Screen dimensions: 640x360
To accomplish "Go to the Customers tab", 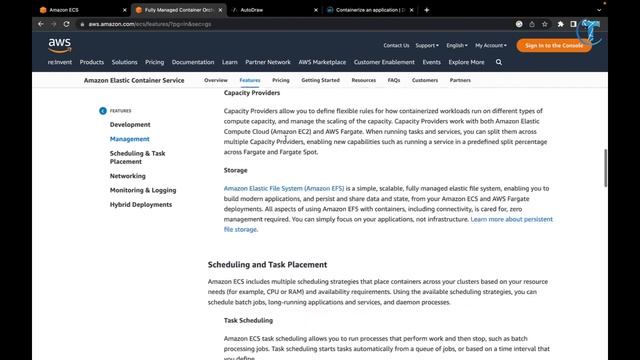I will click(425, 80).
